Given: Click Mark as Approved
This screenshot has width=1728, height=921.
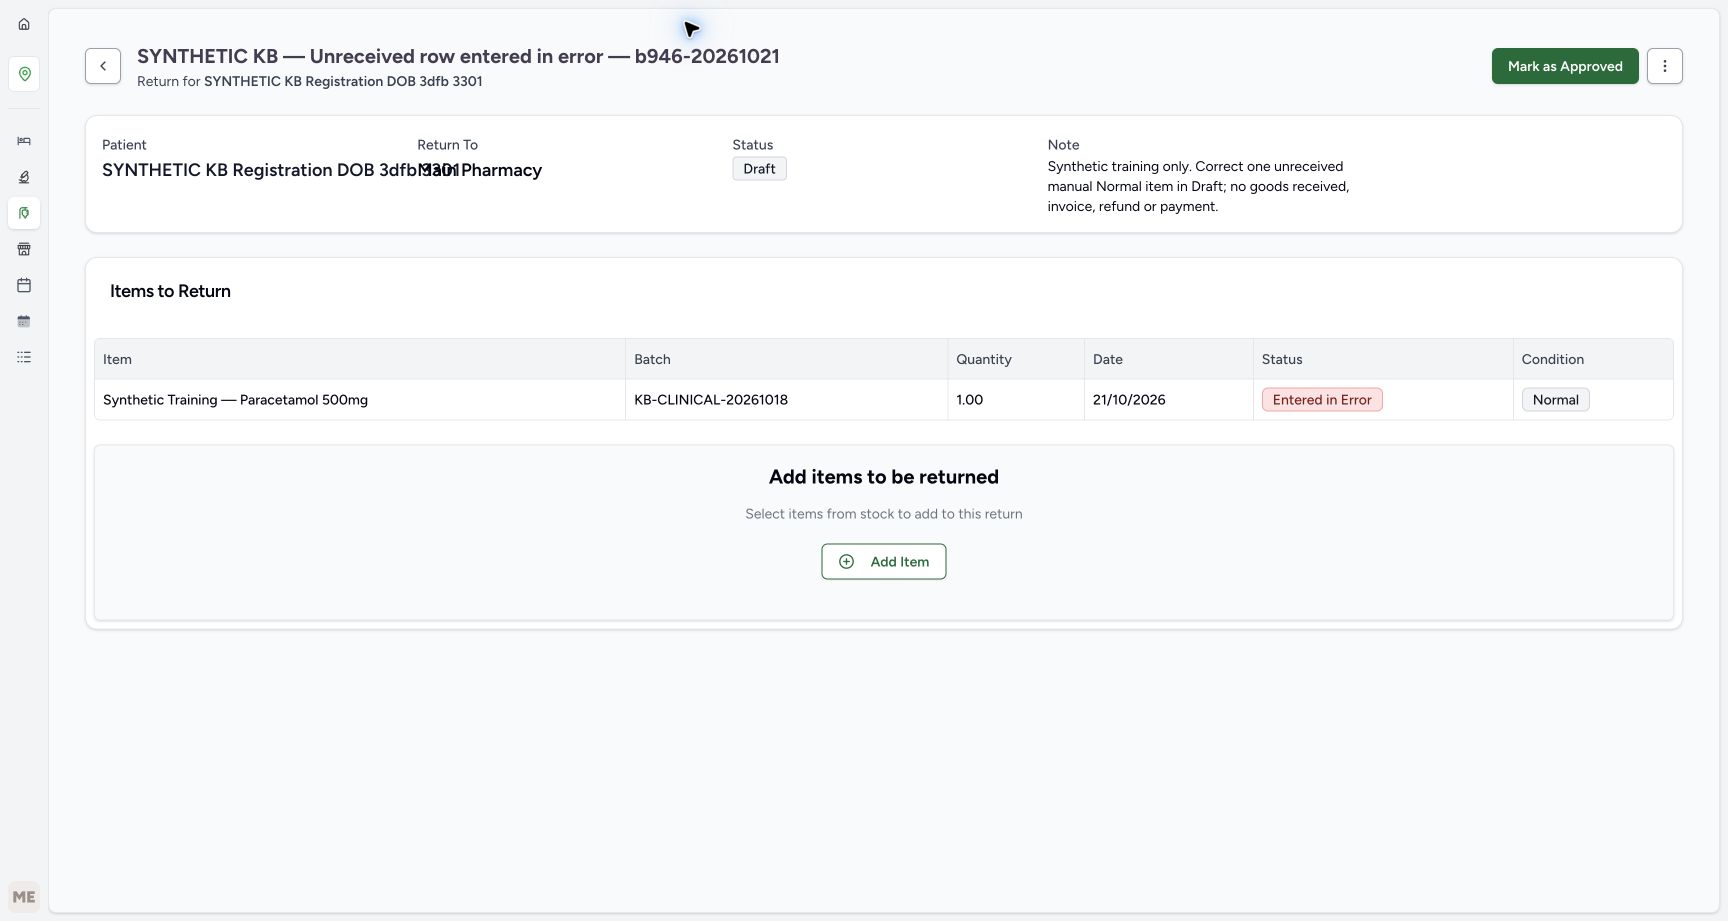Looking at the screenshot, I should point(1565,66).
